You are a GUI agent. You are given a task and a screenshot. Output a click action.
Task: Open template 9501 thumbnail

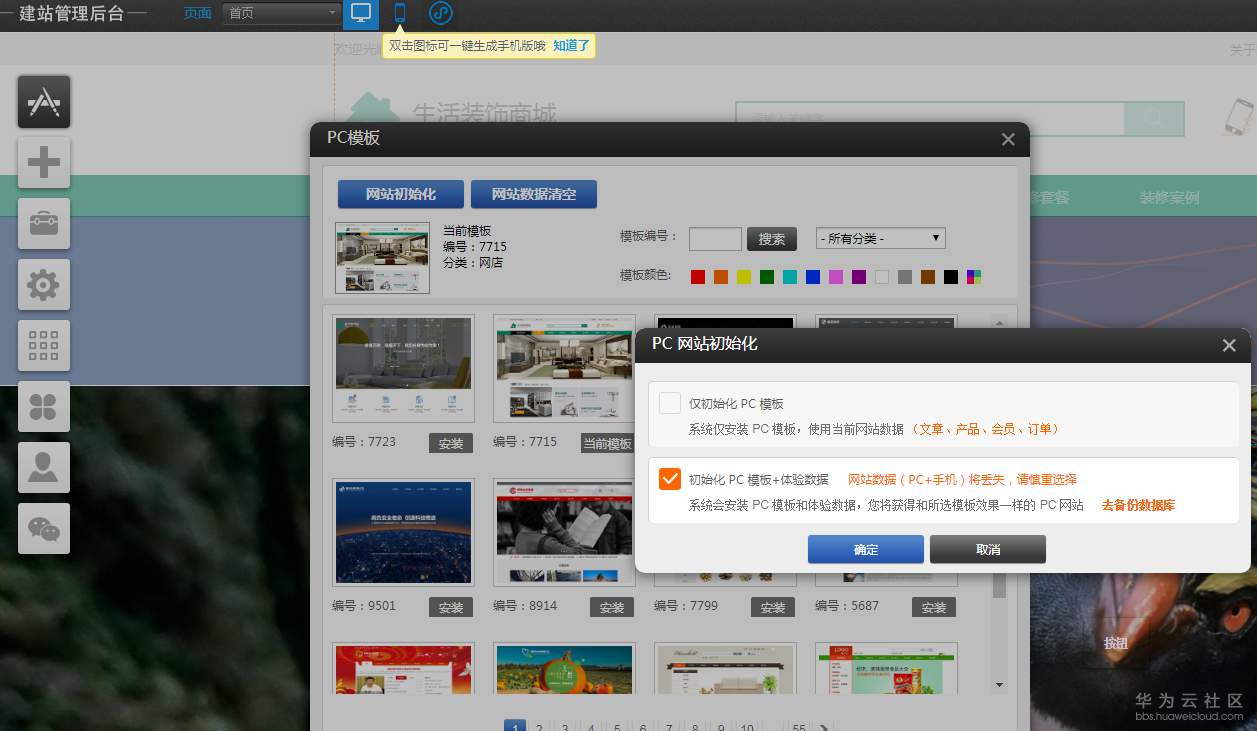tap(403, 532)
